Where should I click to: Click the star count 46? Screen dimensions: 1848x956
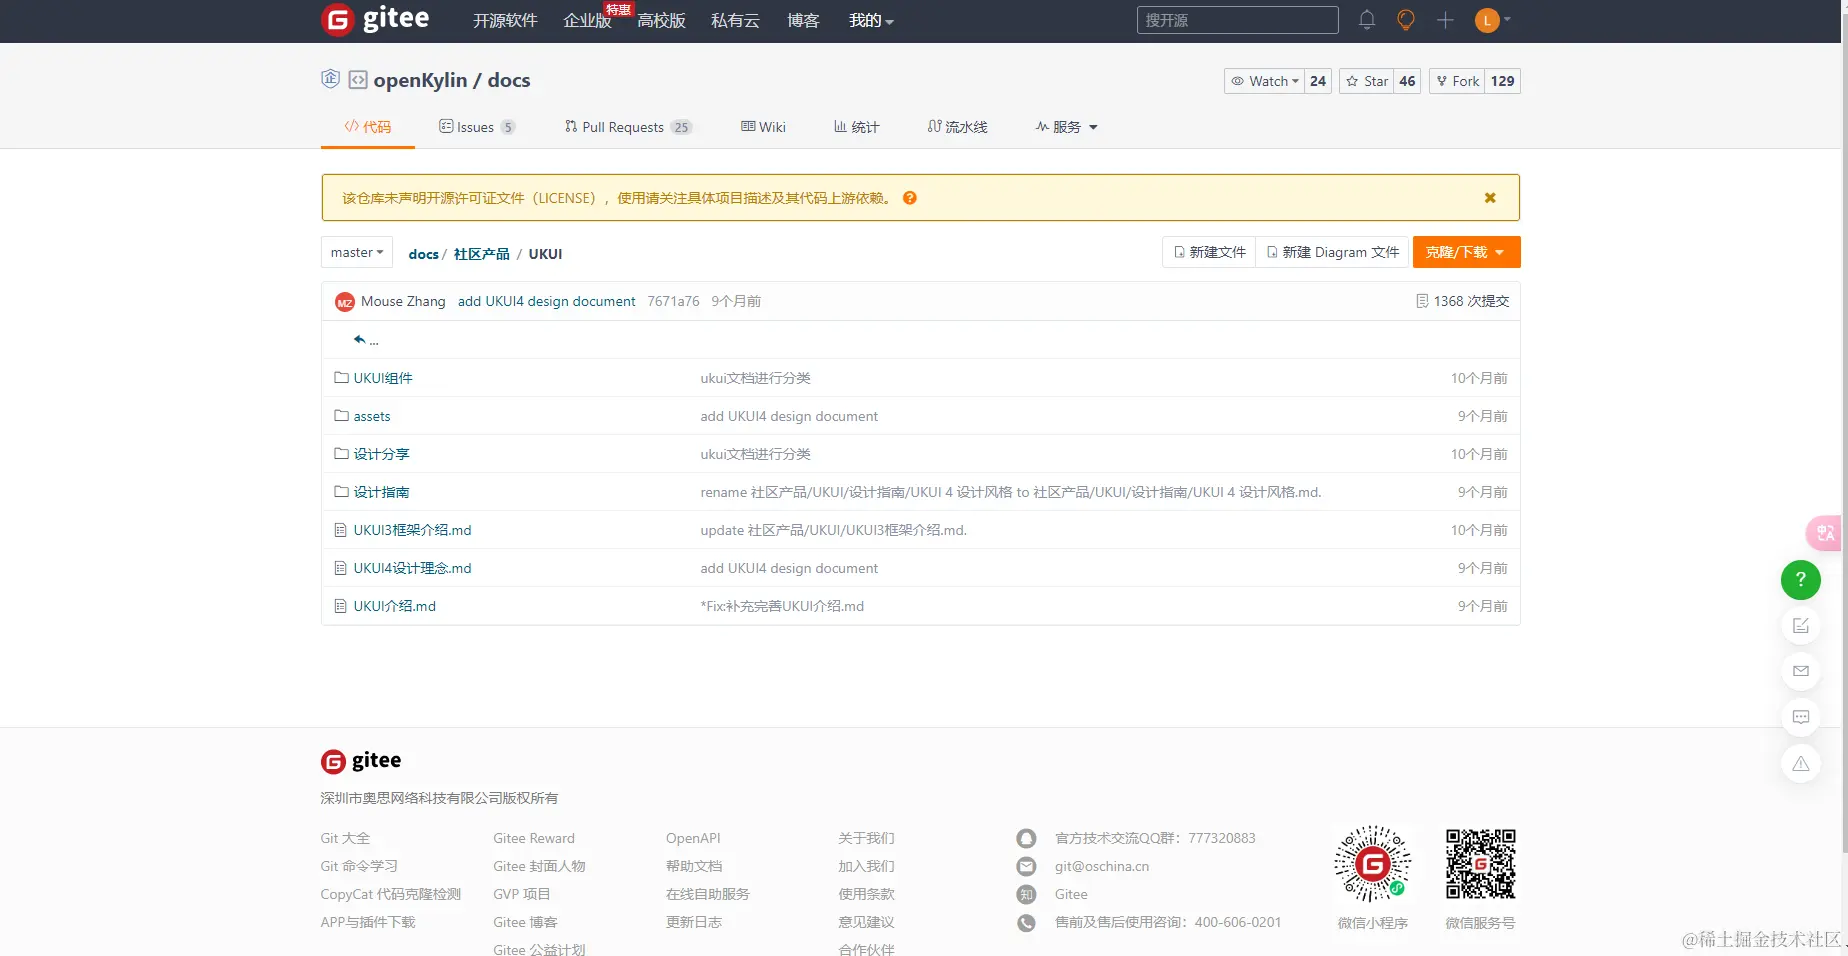pyautogui.click(x=1407, y=81)
